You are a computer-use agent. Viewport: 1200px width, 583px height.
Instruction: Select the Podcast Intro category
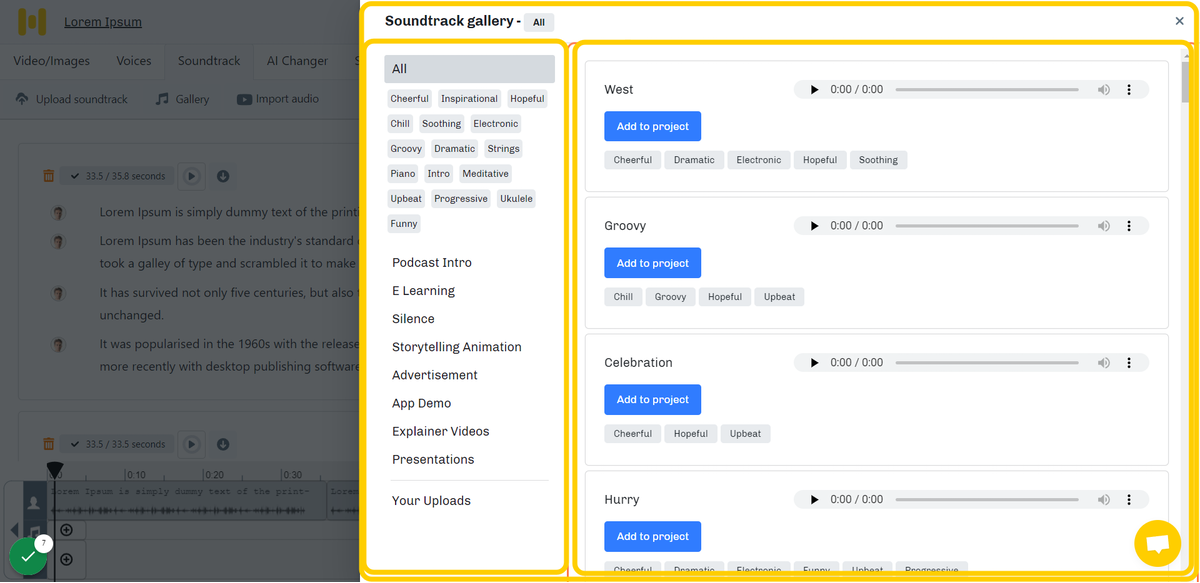[432, 263]
